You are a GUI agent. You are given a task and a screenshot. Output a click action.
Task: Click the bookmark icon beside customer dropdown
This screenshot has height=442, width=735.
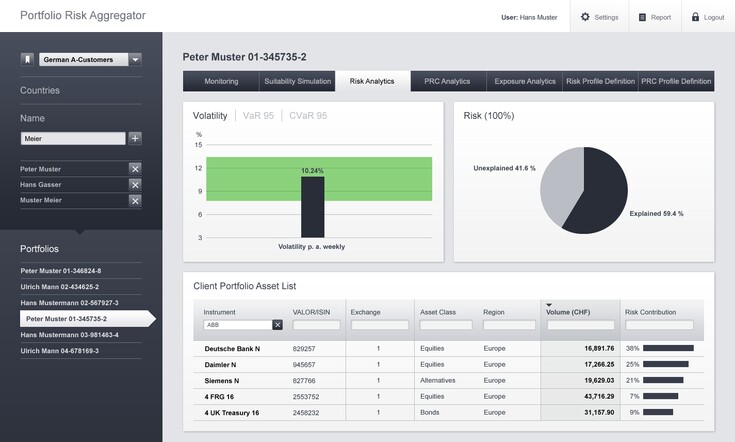click(x=27, y=60)
